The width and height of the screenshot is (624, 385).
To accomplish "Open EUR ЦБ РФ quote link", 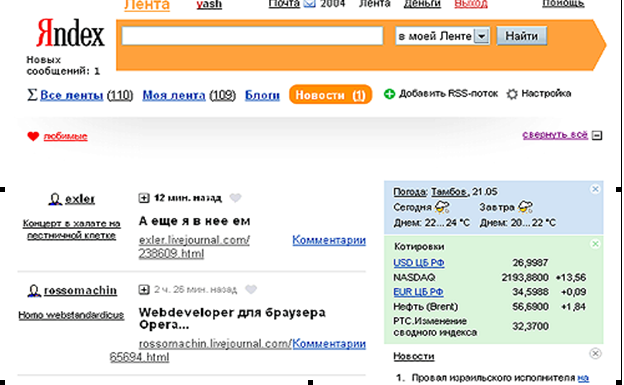I will pos(418,292).
